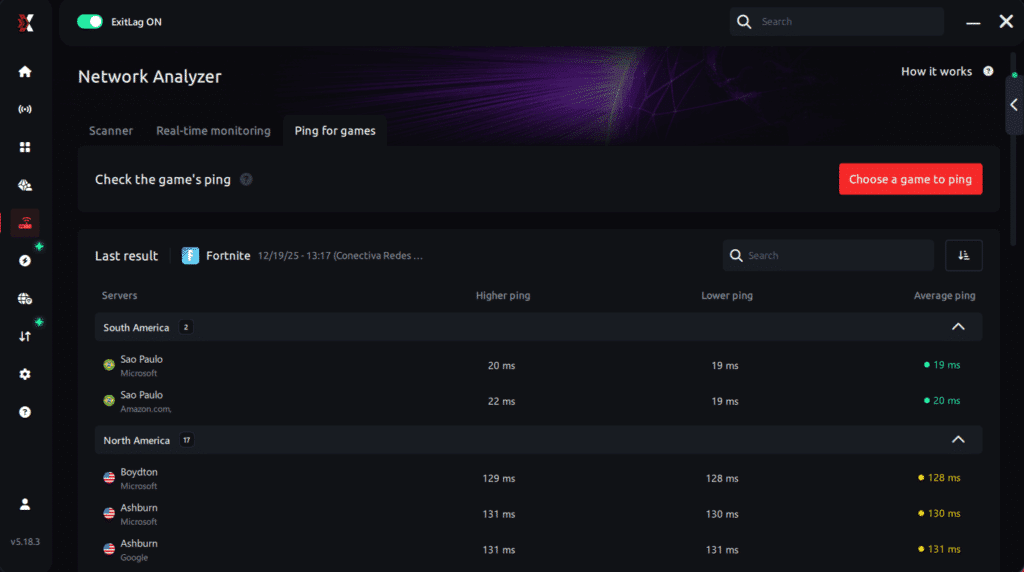Click the Lower ping column header
1024x572 pixels.
(727, 296)
